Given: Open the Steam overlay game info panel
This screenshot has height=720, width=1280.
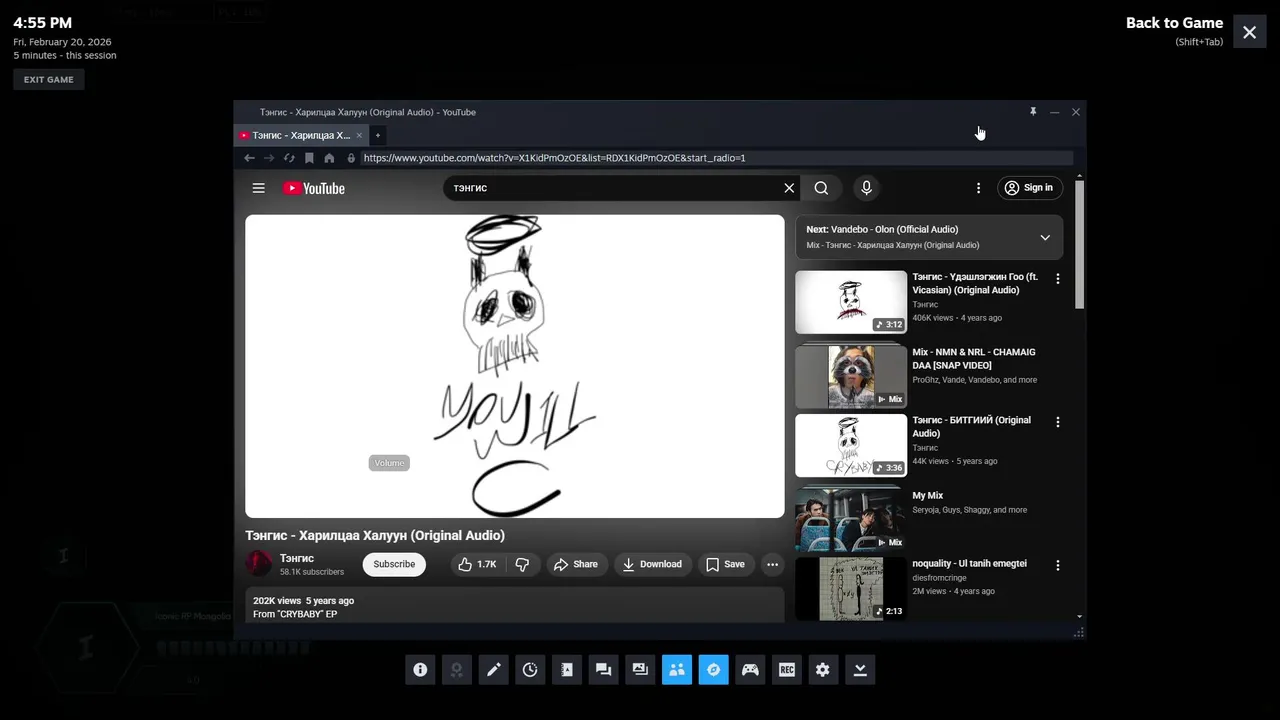Looking at the screenshot, I should click(x=420, y=670).
